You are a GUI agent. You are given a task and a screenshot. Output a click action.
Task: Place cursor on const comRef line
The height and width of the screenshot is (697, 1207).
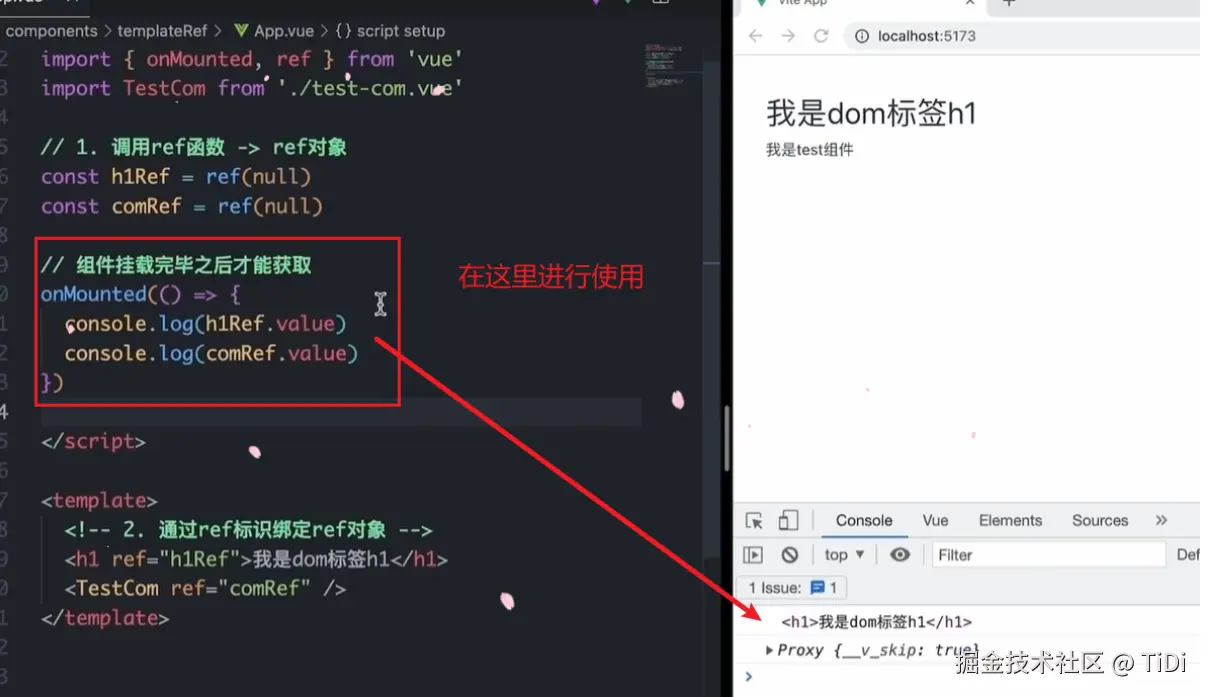[x=182, y=207]
